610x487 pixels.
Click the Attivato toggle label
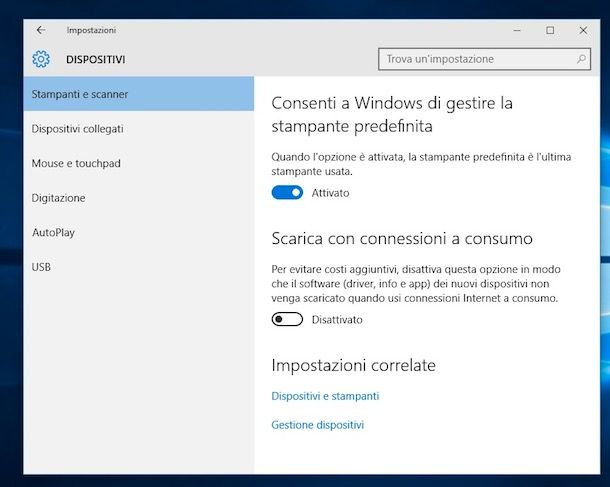pos(330,193)
